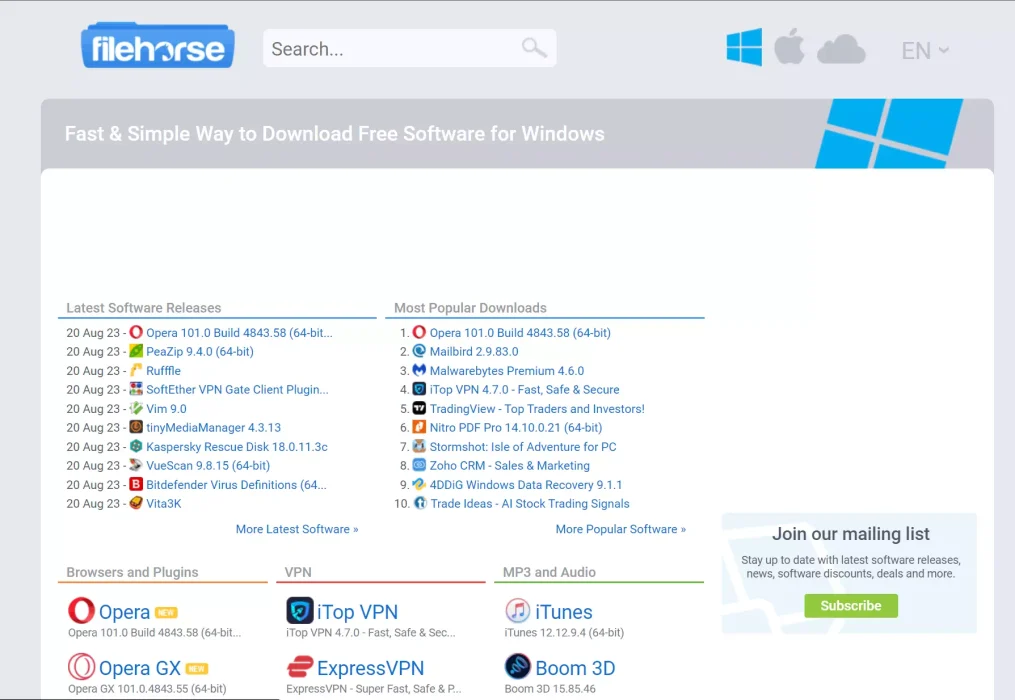Open Stormshot: Isle of Adventure link
The image size is (1015, 700).
point(523,447)
